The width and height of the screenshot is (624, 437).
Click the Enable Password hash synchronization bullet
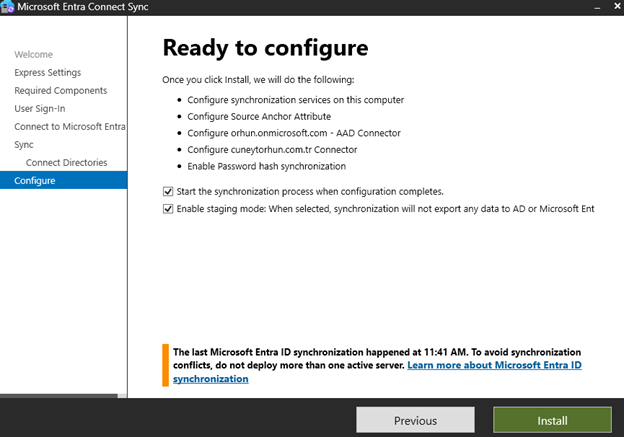click(266, 165)
